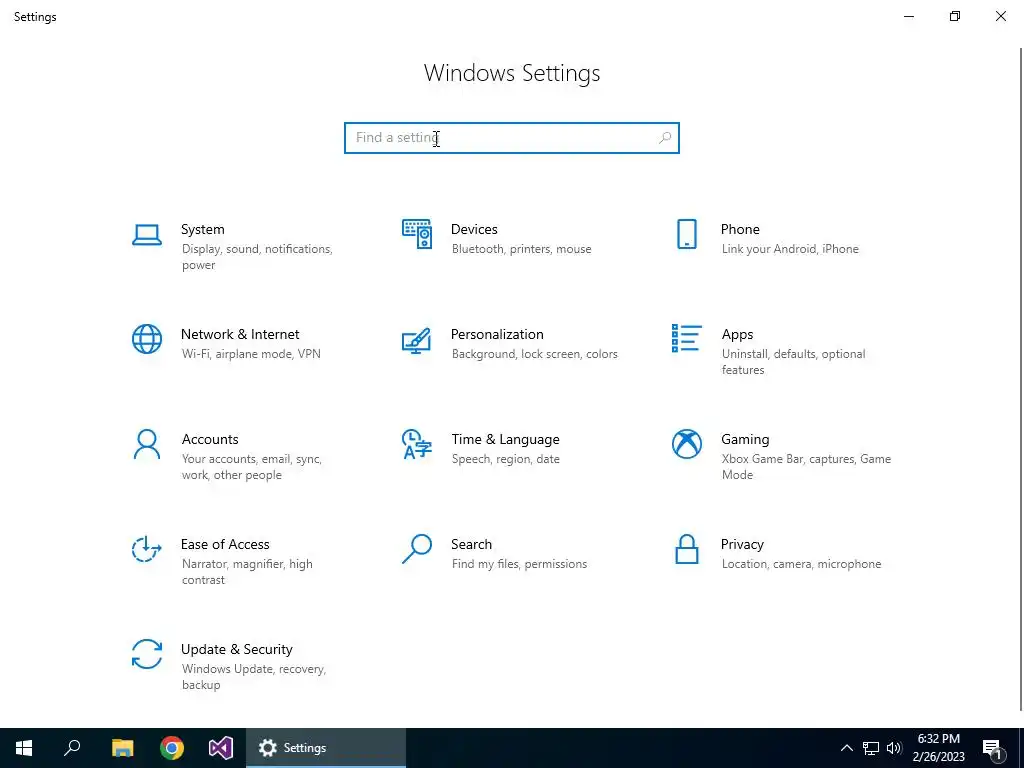Viewport: 1024px width, 768px height.
Task: Open the Gaming heading
Action: (745, 440)
